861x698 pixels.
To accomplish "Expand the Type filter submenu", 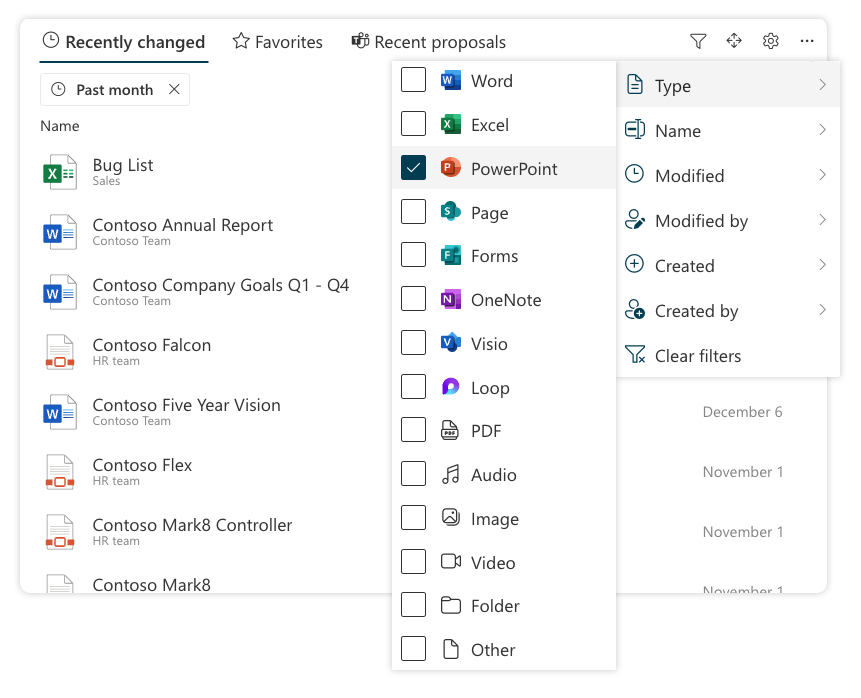I will pyautogui.click(x=727, y=86).
